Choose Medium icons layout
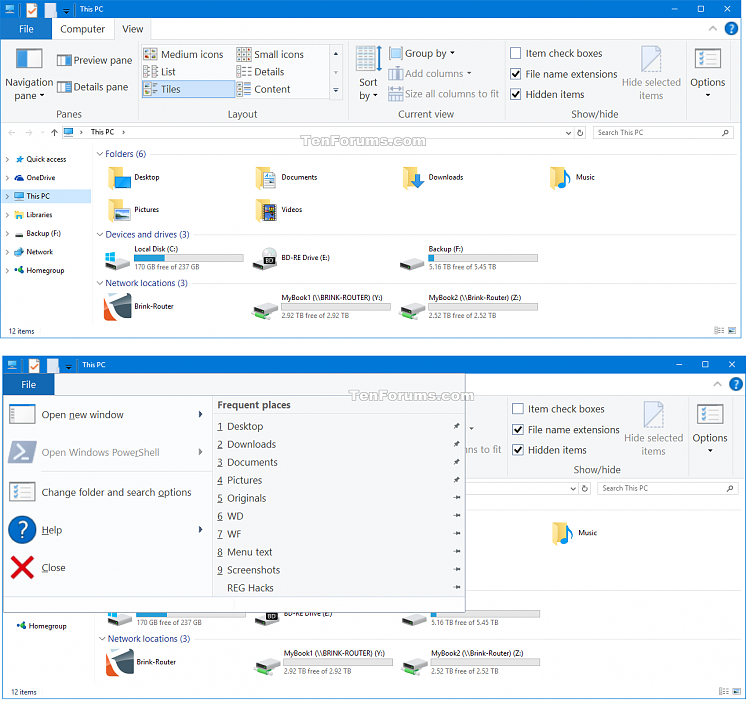Screen dimensions: 750x702 tap(184, 55)
